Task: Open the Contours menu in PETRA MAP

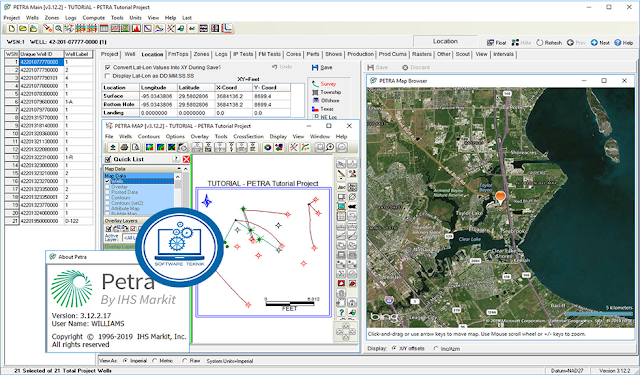Action: (x=149, y=136)
